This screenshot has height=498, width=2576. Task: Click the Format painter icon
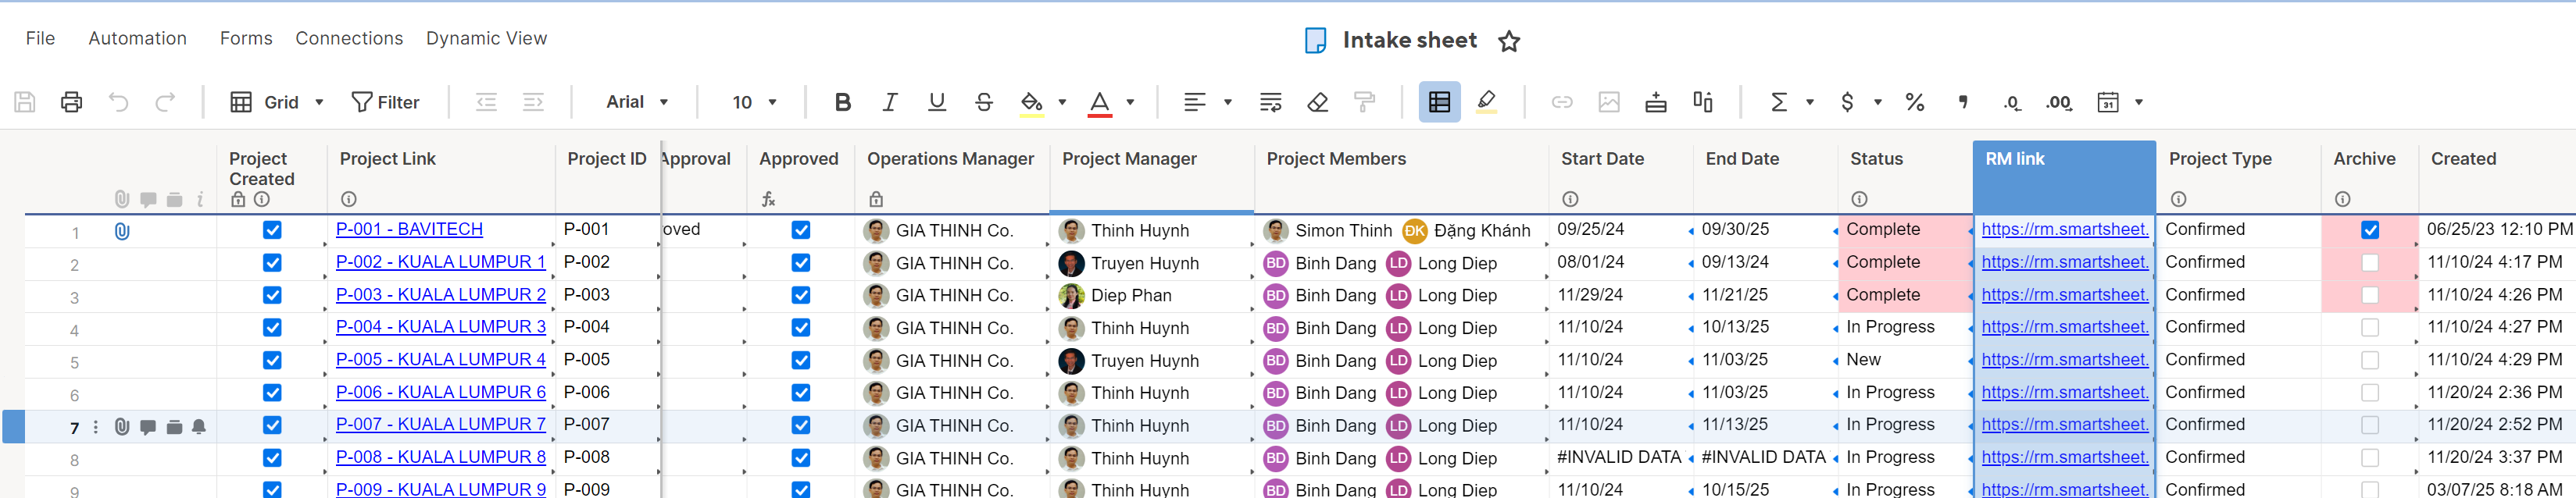click(x=1364, y=102)
